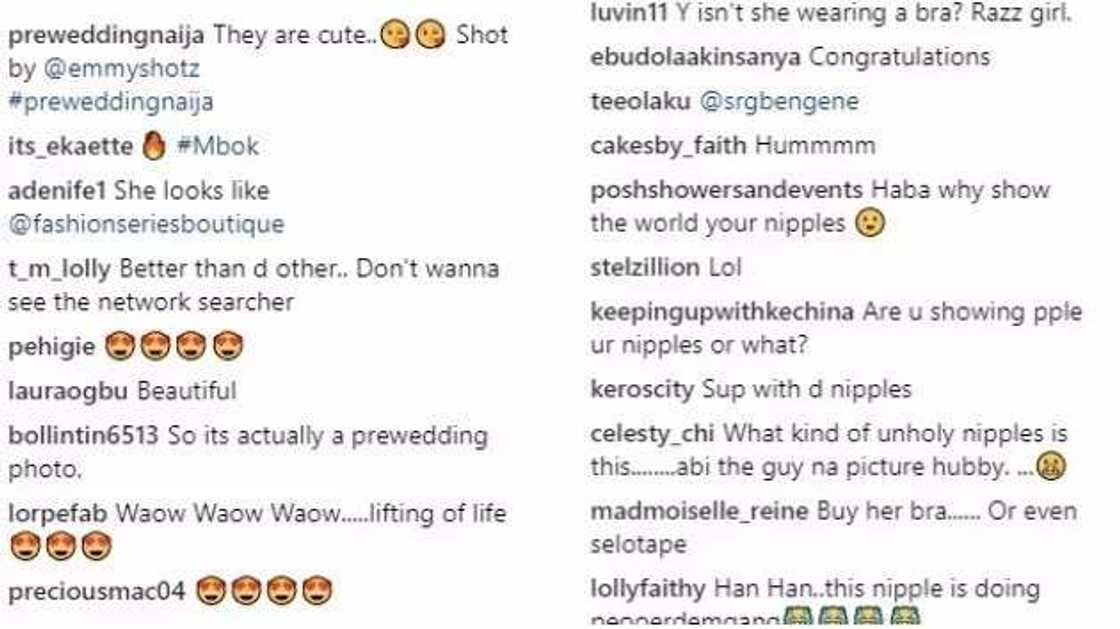Open the #Mbok hashtag
Image resolution: width=1120 pixels, height=629 pixels.
tap(217, 146)
